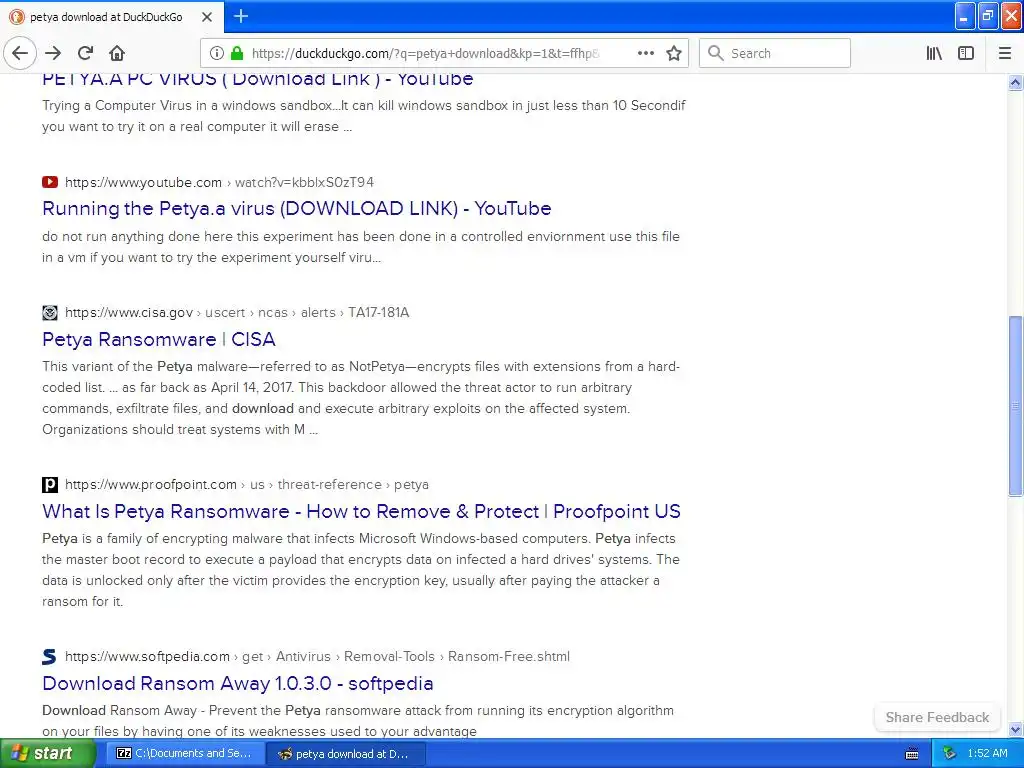Open the Library icon in toolbar

pos(934,53)
